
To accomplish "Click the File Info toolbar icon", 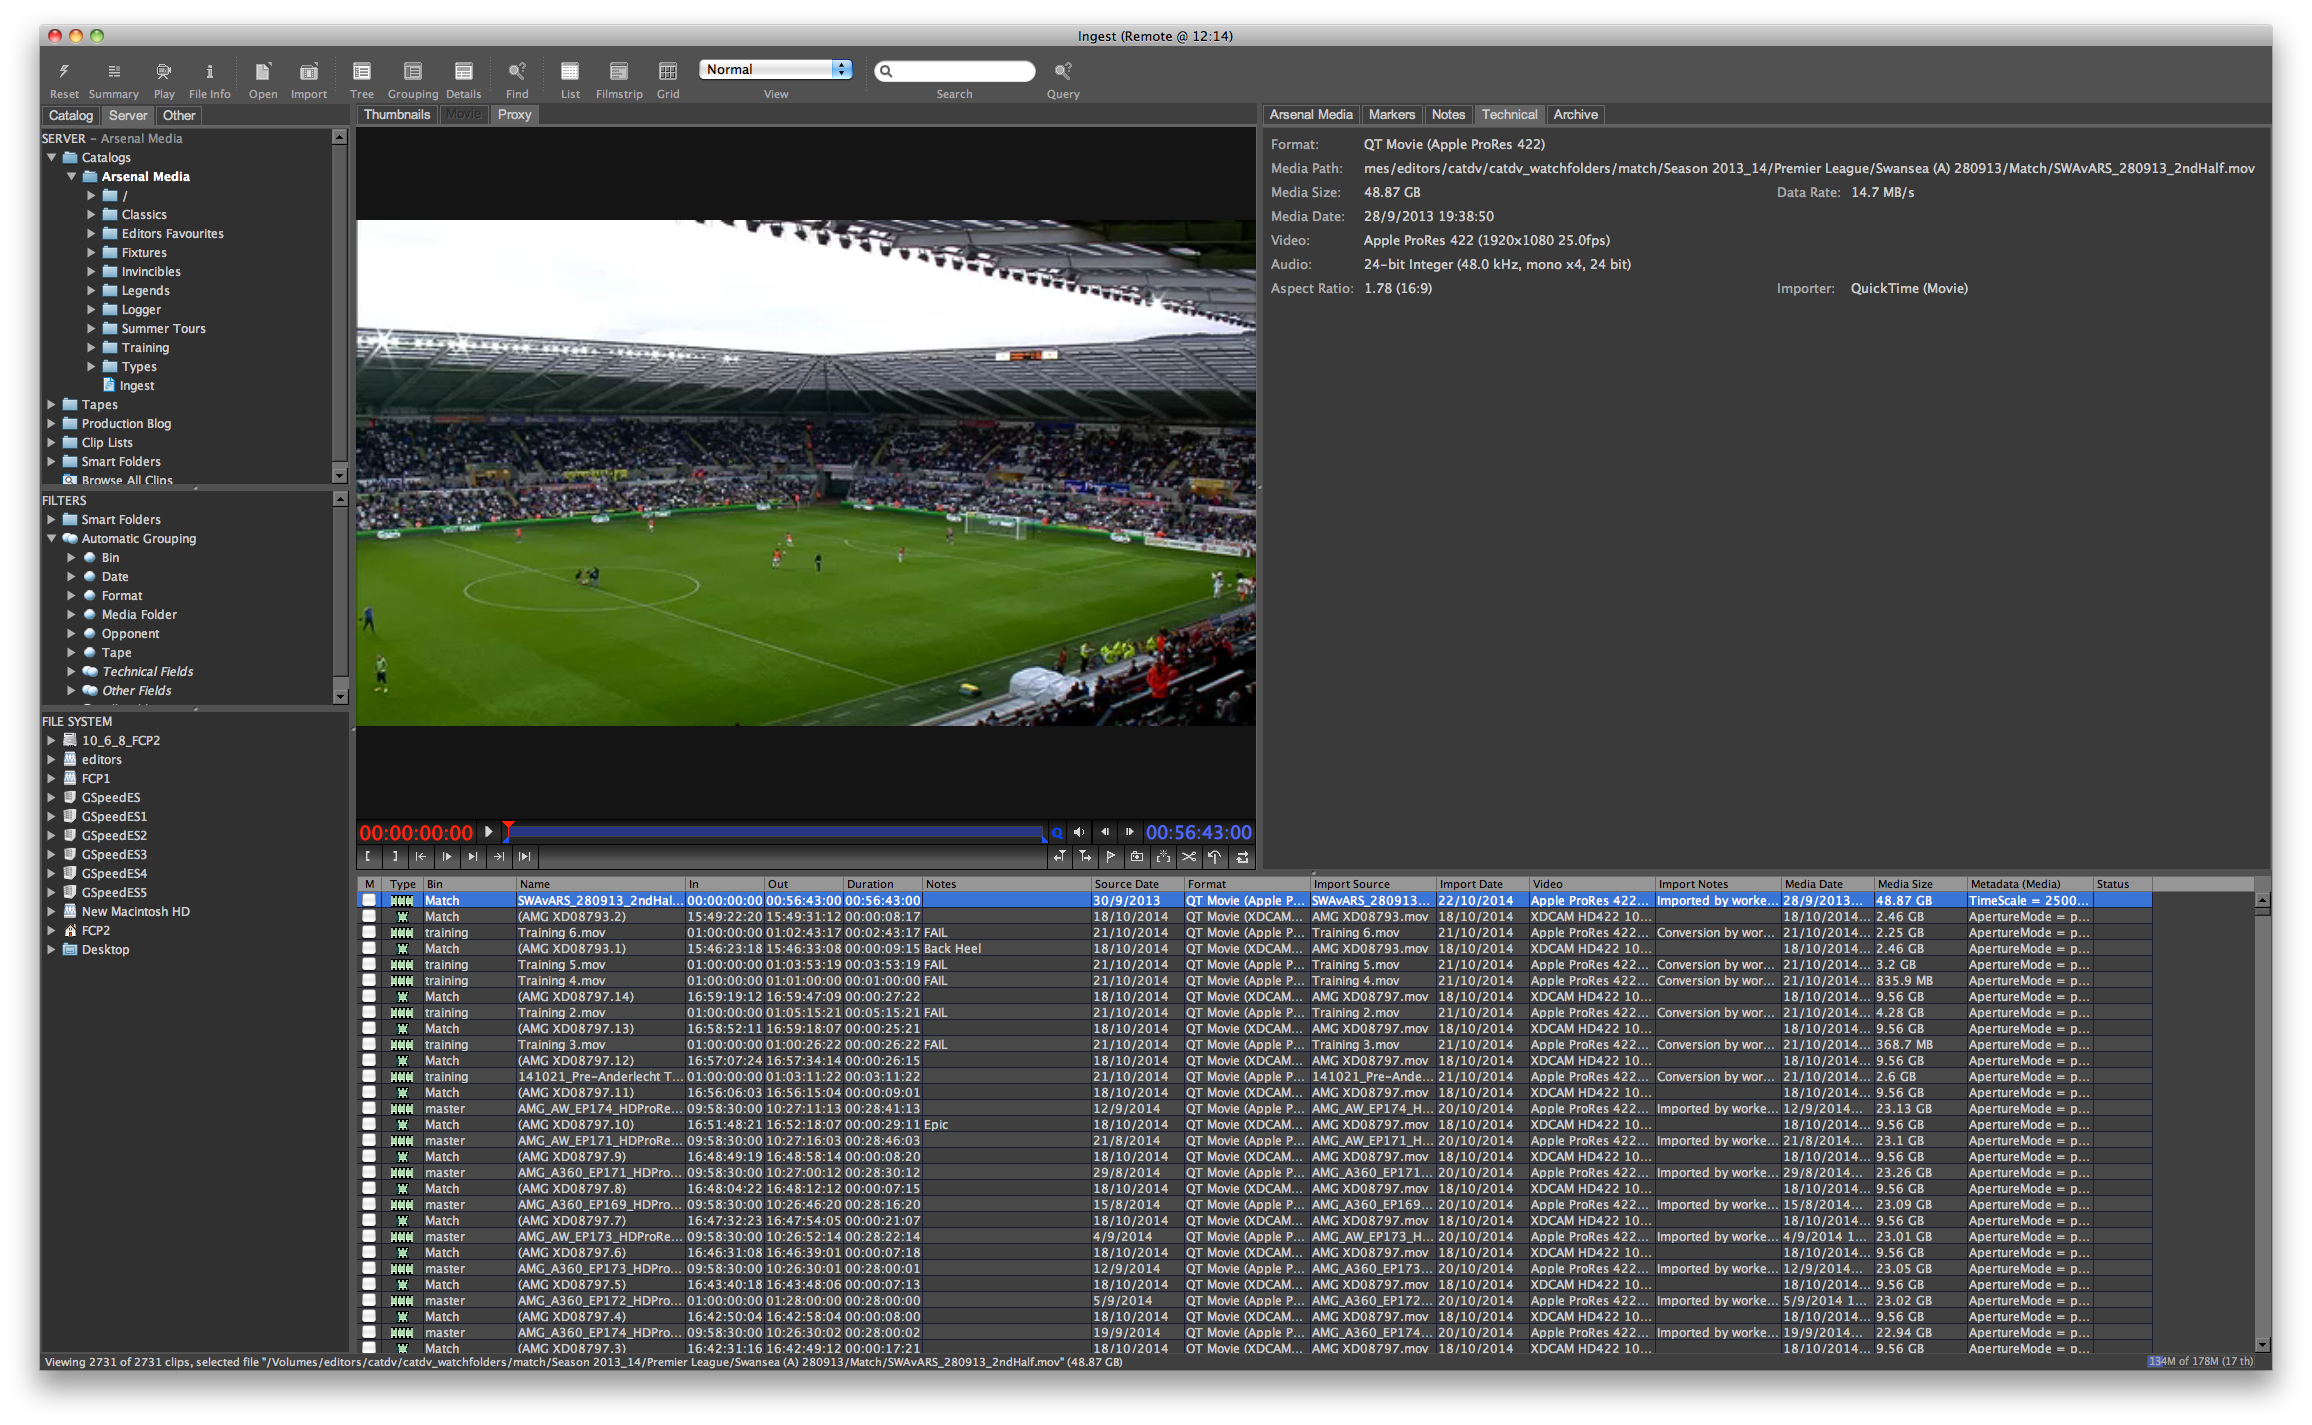I will (x=209, y=71).
